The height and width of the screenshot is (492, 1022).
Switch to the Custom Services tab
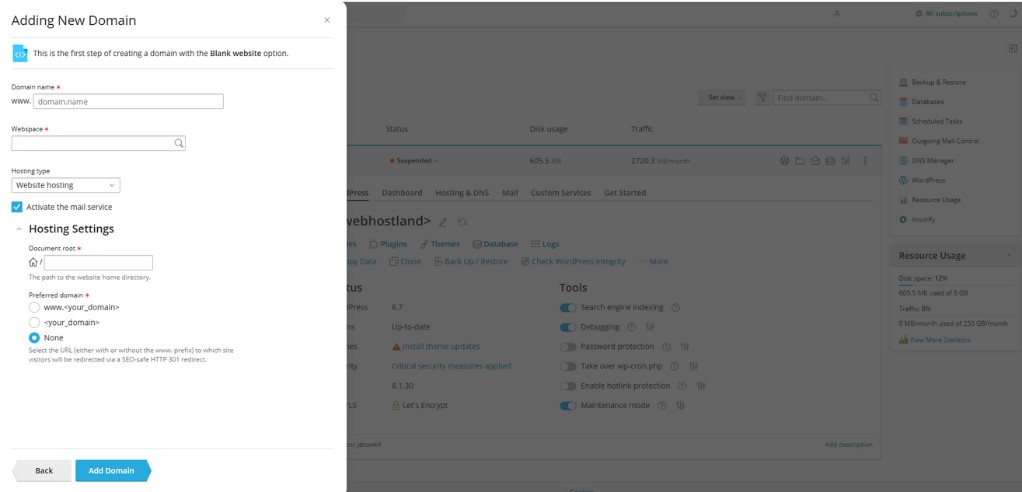[x=560, y=193]
